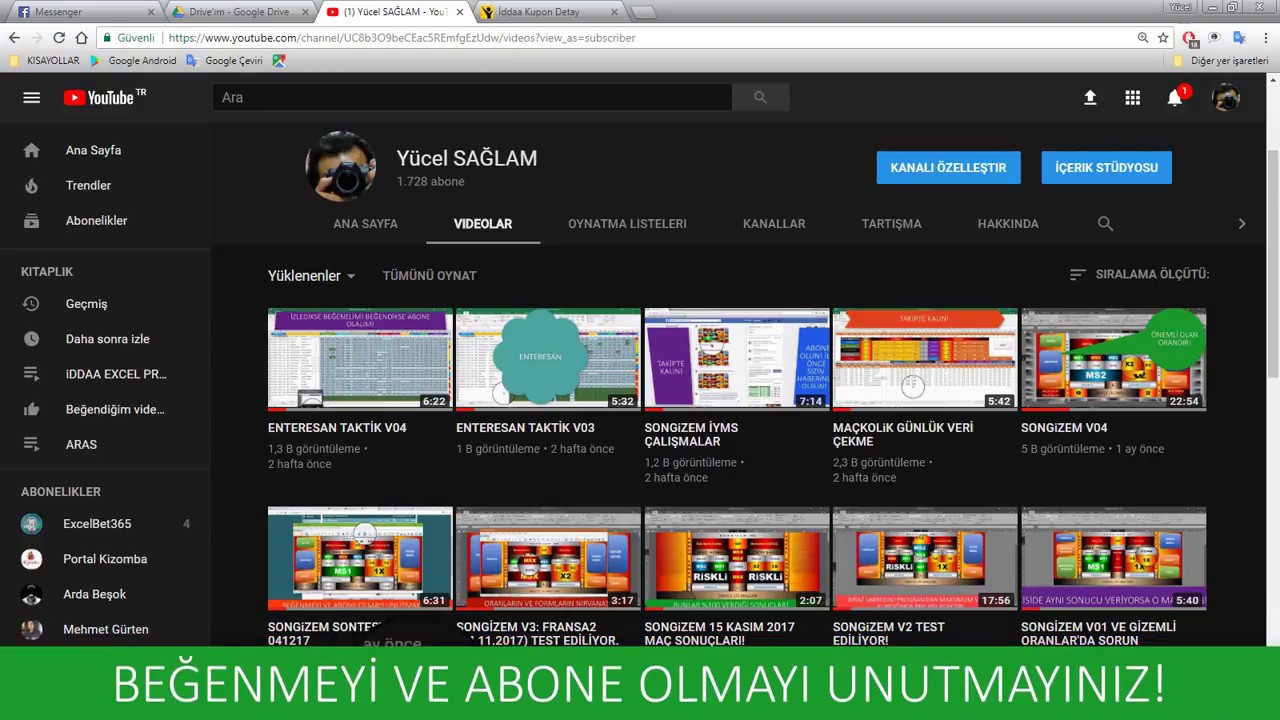Screen dimensions: 1280x720
Task: Open the notifications bell
Action: 1175,97
